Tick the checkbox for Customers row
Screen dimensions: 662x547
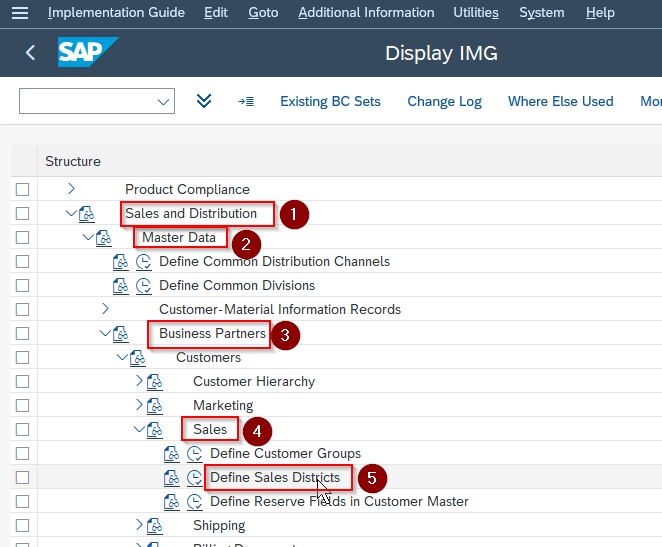[x=22, y=358]
